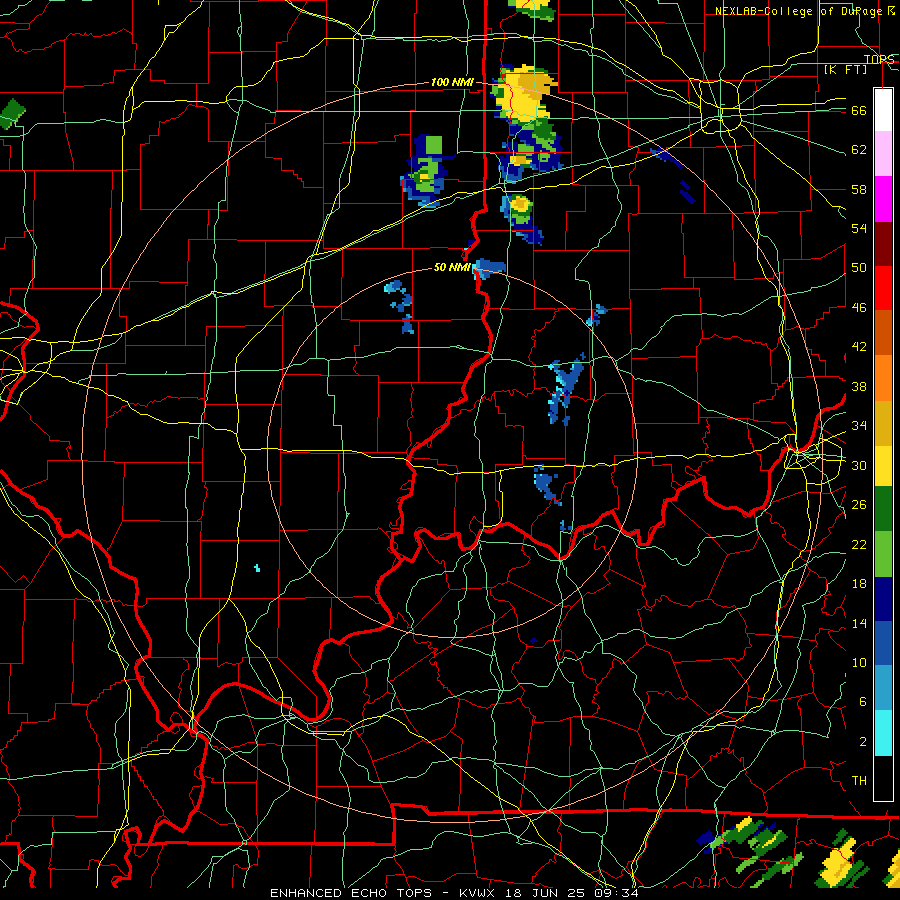Screen dimensions: 900x900
Task: Select the 18 value on the legend
Action: tap(859, 584)
